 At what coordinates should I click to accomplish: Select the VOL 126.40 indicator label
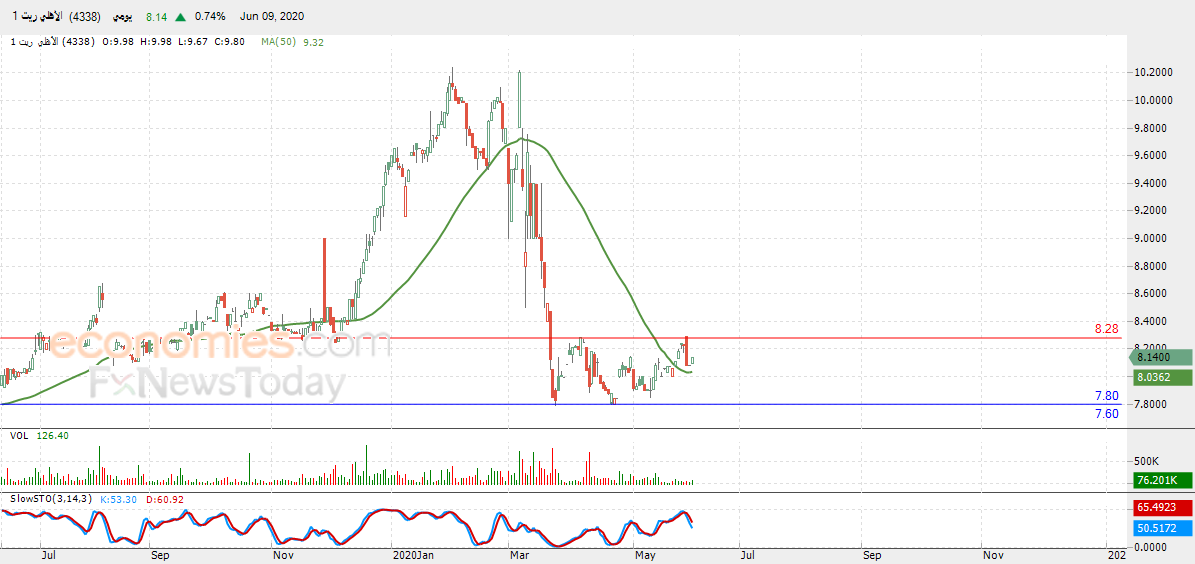click(40, 436)
